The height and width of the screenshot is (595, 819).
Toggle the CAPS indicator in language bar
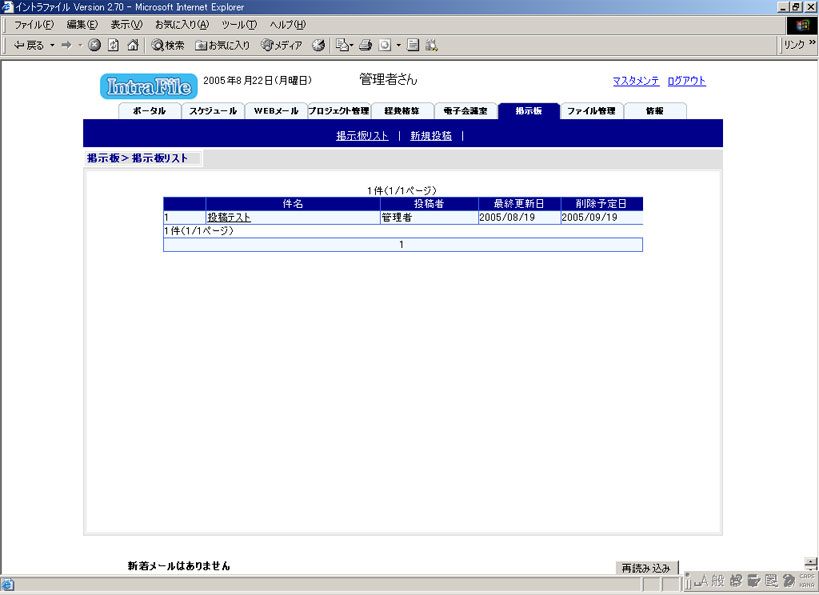click(807, 576)
